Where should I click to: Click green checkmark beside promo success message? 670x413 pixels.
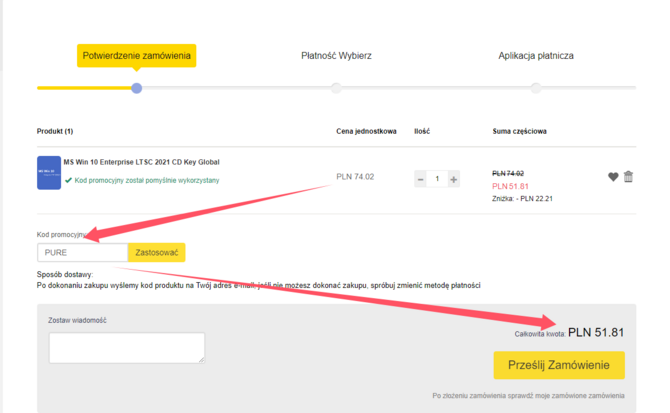click(x=68, y=181)
